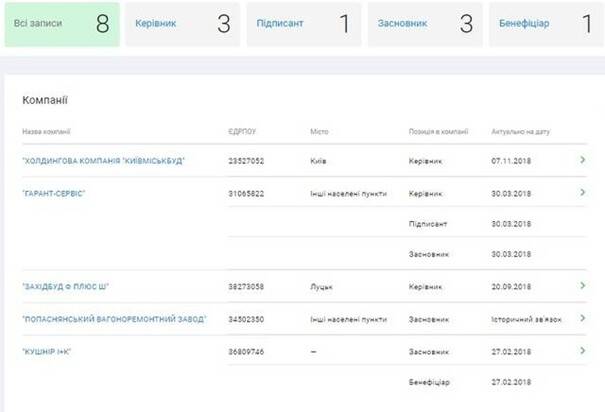Open the 'ХОЛДИНГОВА КОМПАНІЯ "КИЇВМІСЬКБУД"' company link
This screenshot has height=412, width=605.
coord(103,160)
